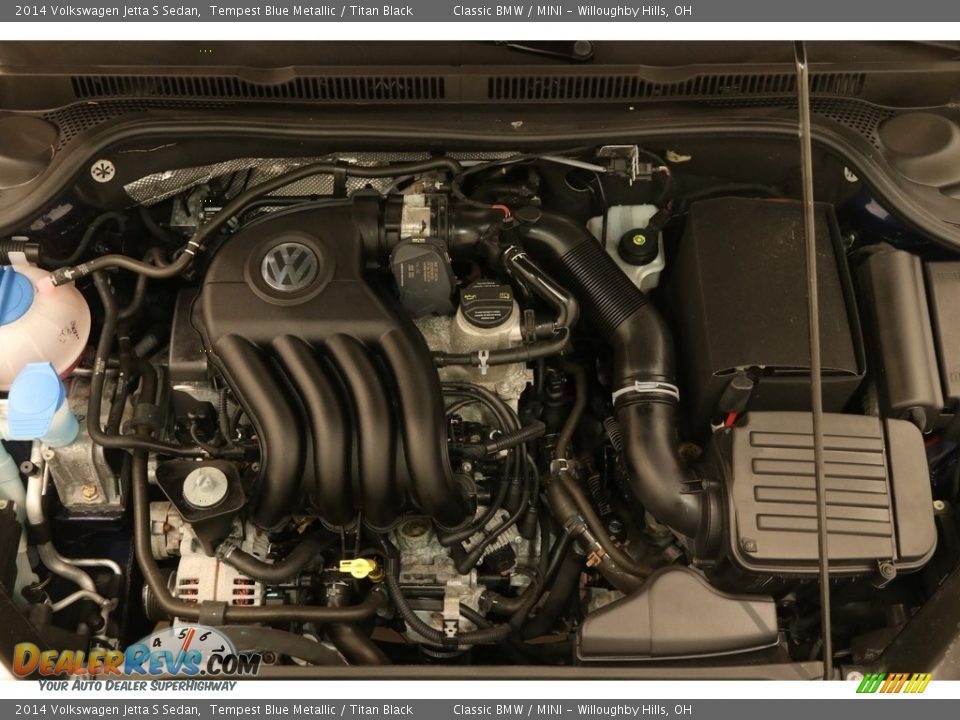Click the striped logo in bottom-right corner

click(893, 683)
